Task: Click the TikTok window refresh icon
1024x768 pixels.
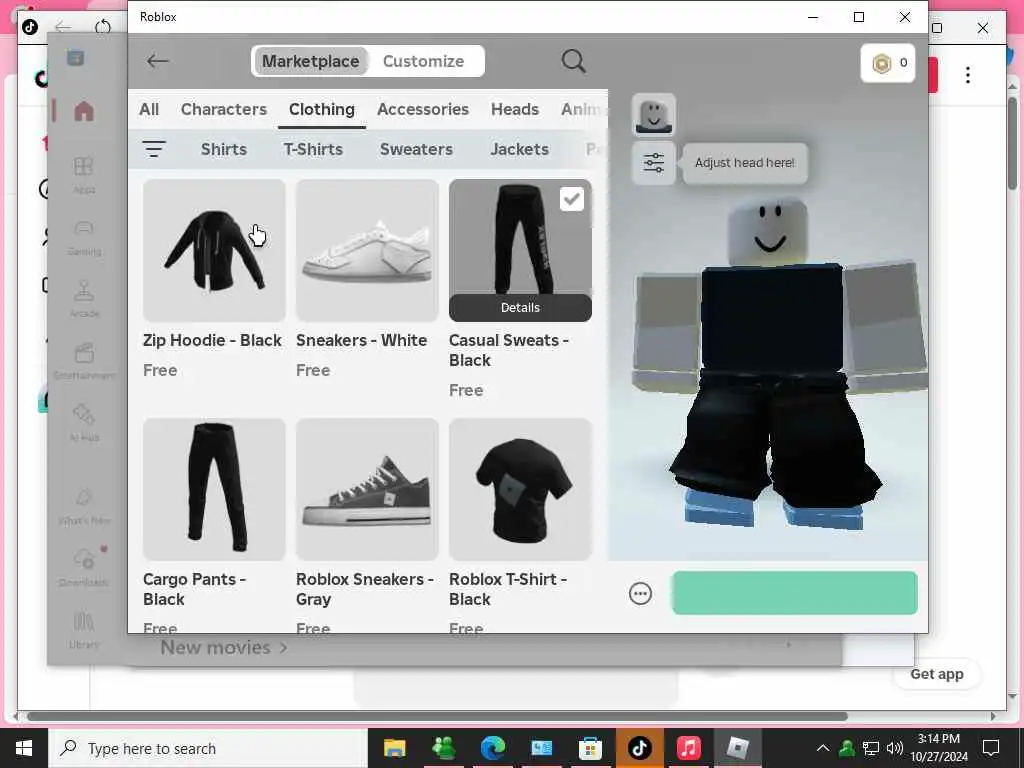Action: tap(103, 27)
